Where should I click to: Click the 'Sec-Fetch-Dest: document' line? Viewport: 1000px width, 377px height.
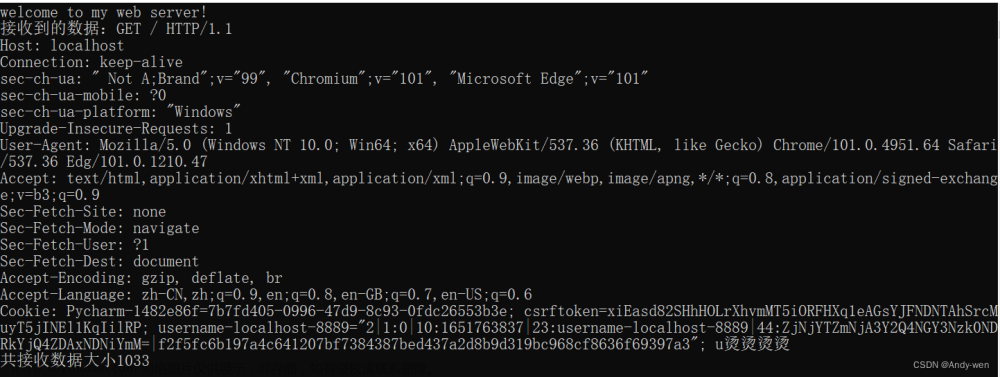click(99, 261)
